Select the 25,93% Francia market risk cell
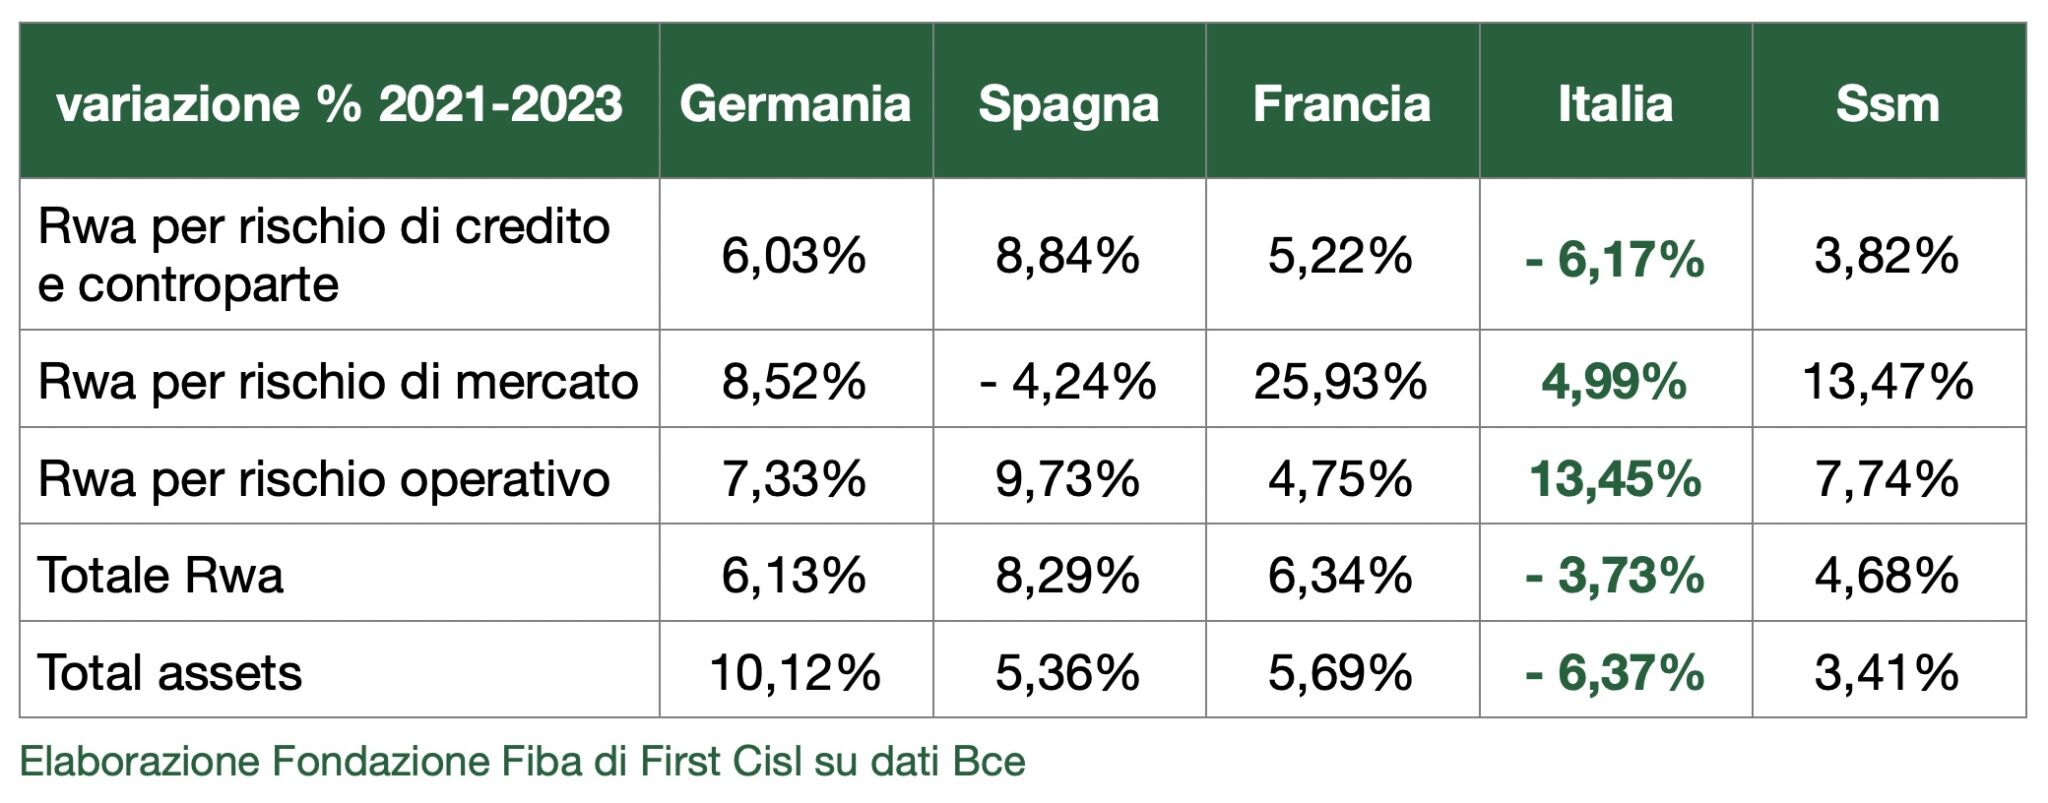 pos(1341,382)
